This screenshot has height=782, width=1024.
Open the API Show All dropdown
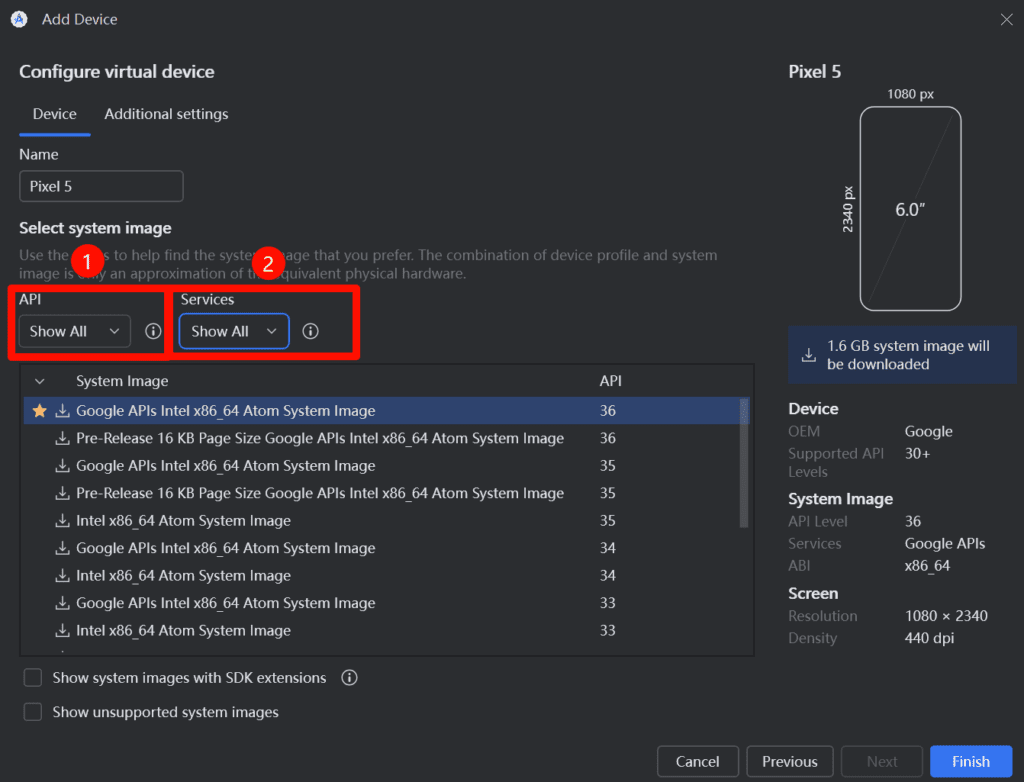tap(74, 331)
